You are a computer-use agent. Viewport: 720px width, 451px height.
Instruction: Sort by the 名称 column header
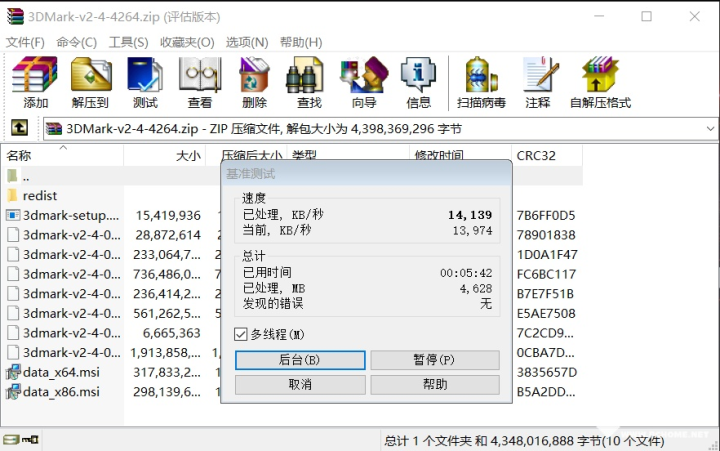(62, 156)
